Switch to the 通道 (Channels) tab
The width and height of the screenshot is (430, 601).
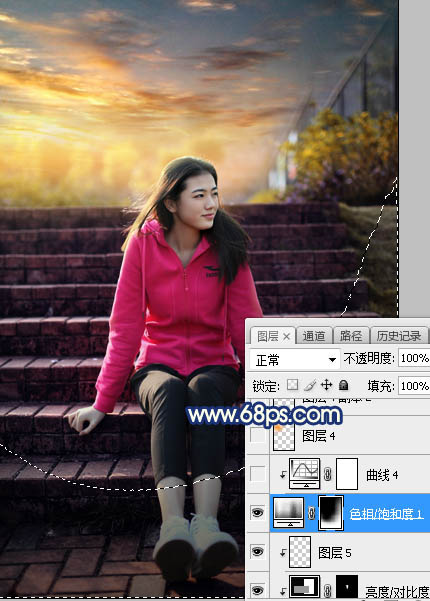(x=314, y=336)
